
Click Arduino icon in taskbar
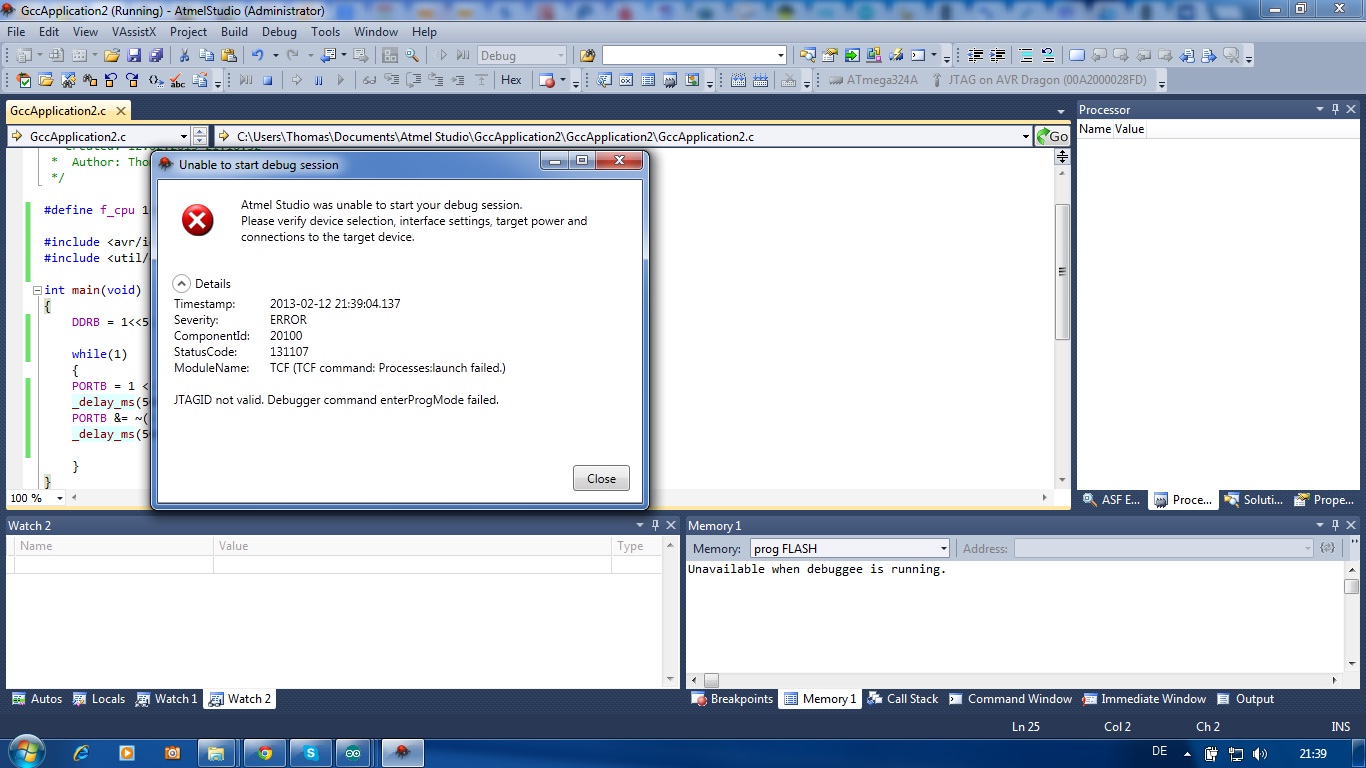tap(354, 753)
